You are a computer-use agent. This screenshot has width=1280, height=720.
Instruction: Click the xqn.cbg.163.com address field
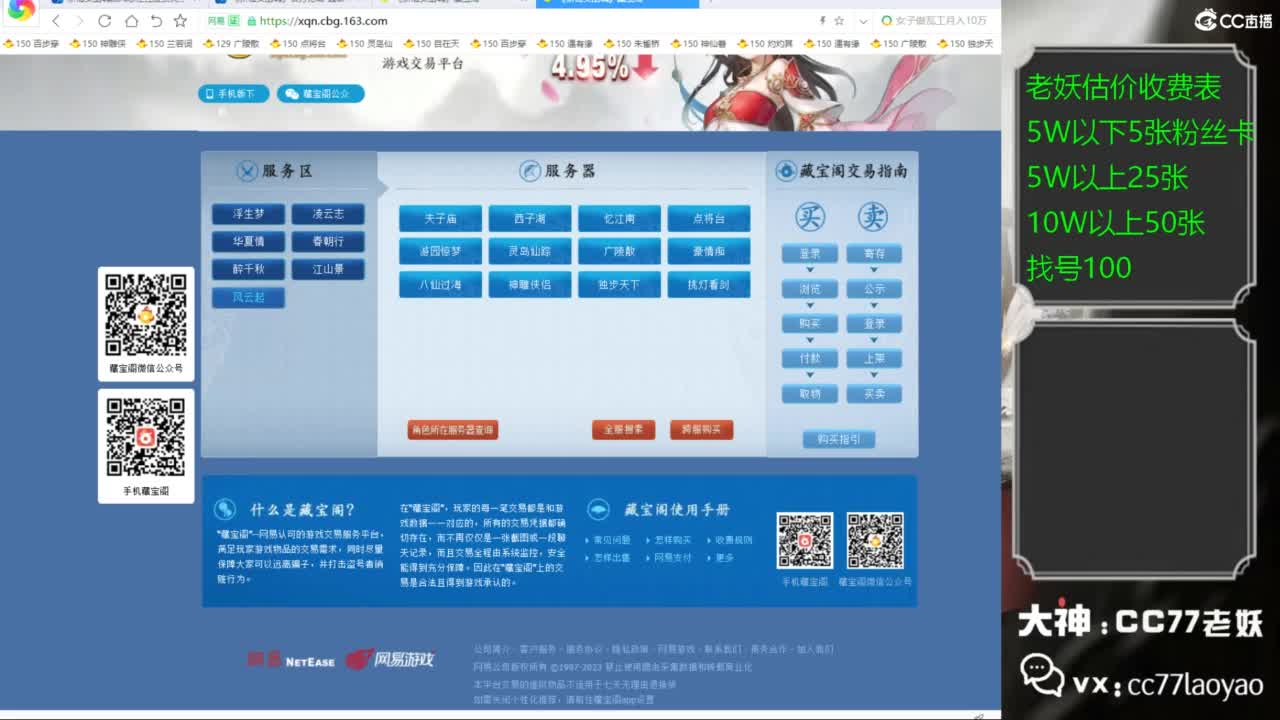tap(323, 21)
